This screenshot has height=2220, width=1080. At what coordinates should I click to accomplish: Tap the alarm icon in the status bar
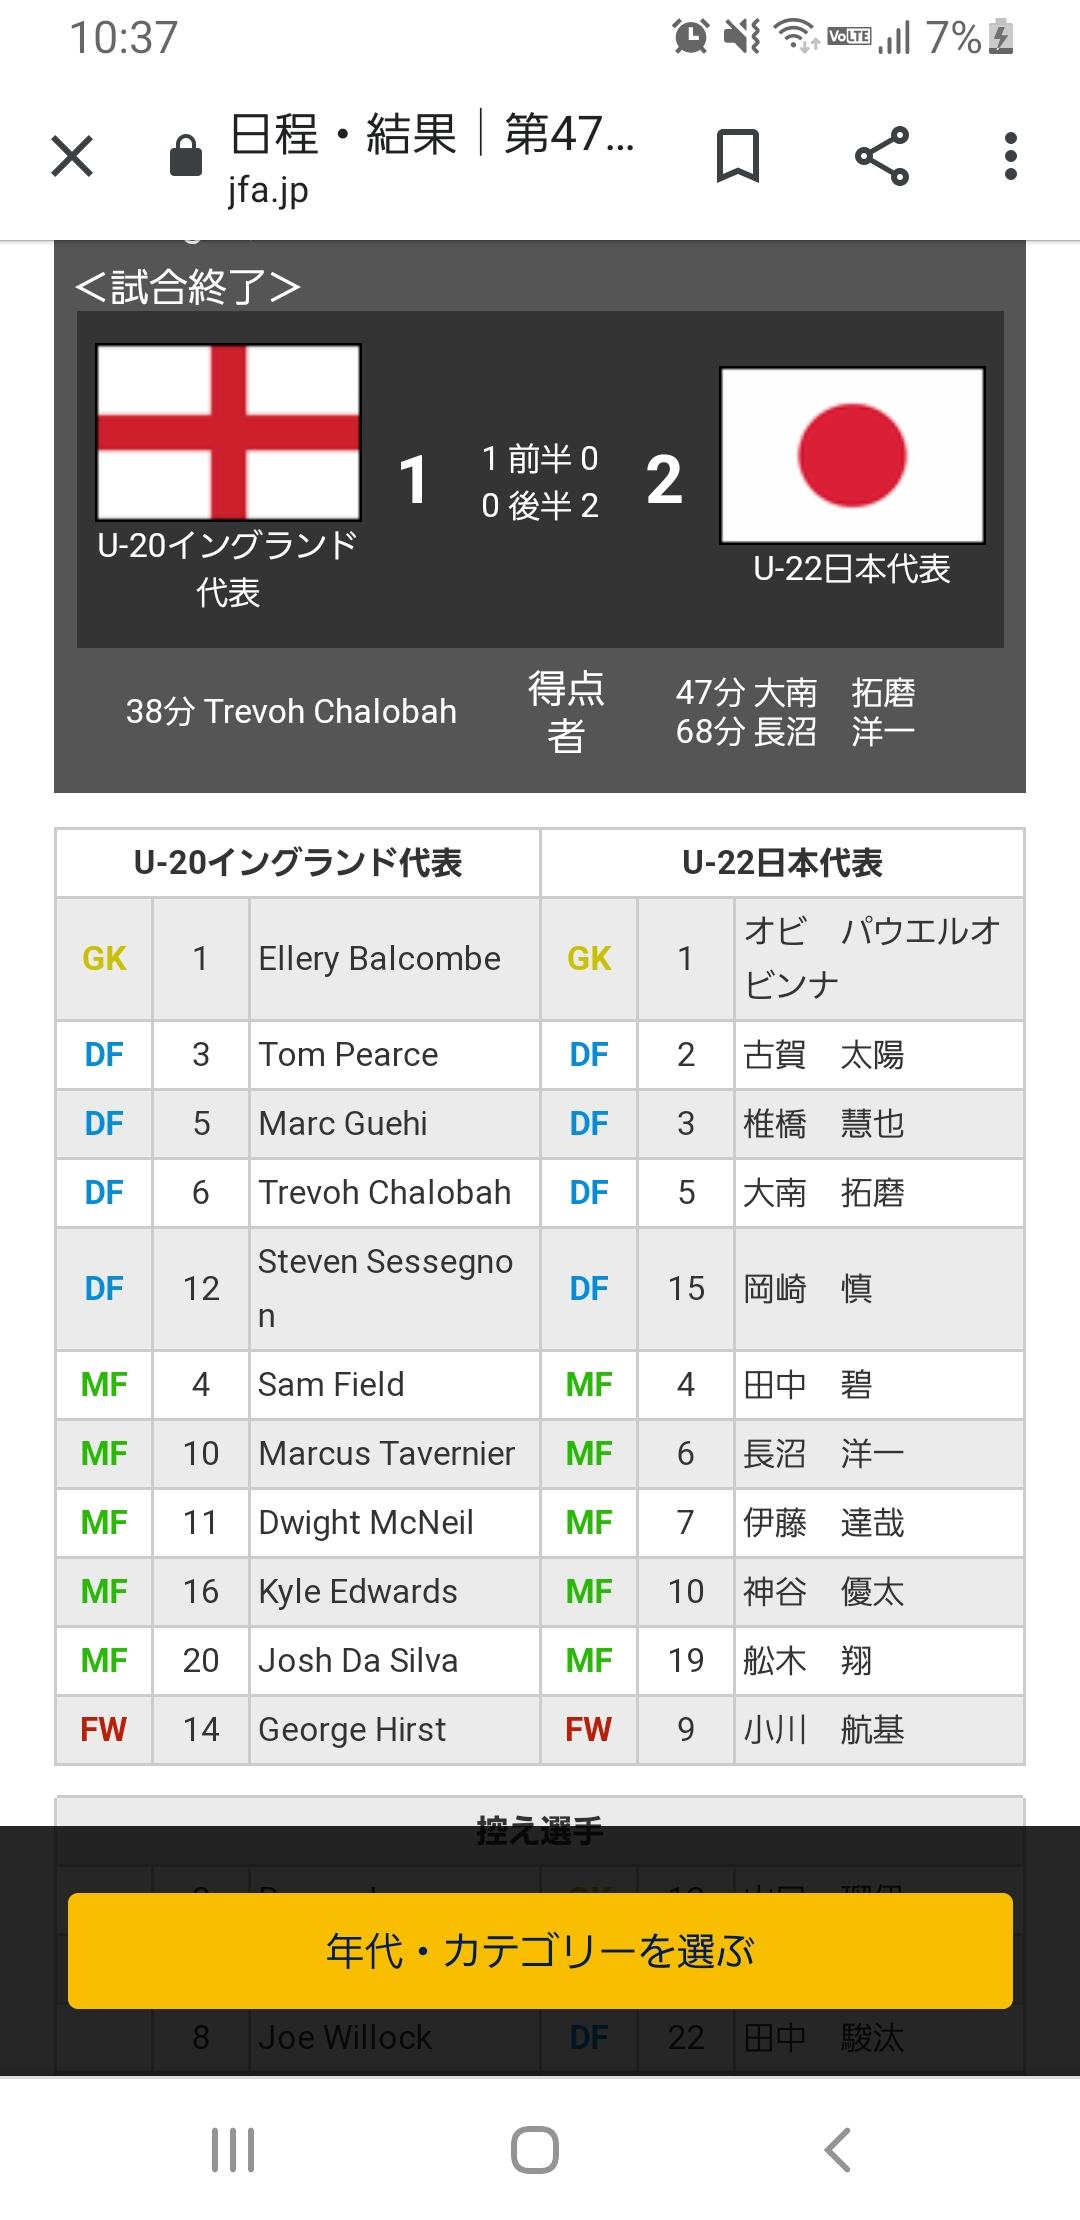(x=690, y=37)
